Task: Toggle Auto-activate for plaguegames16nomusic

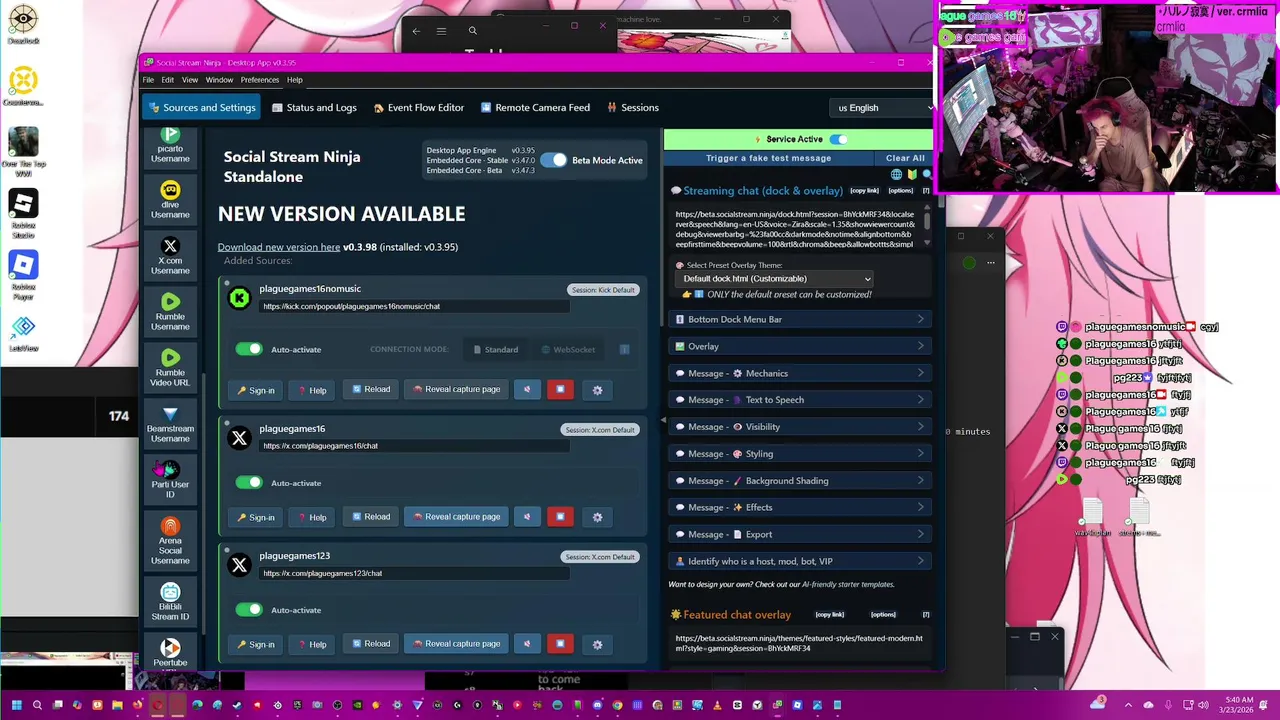Action: pos(249,349)
